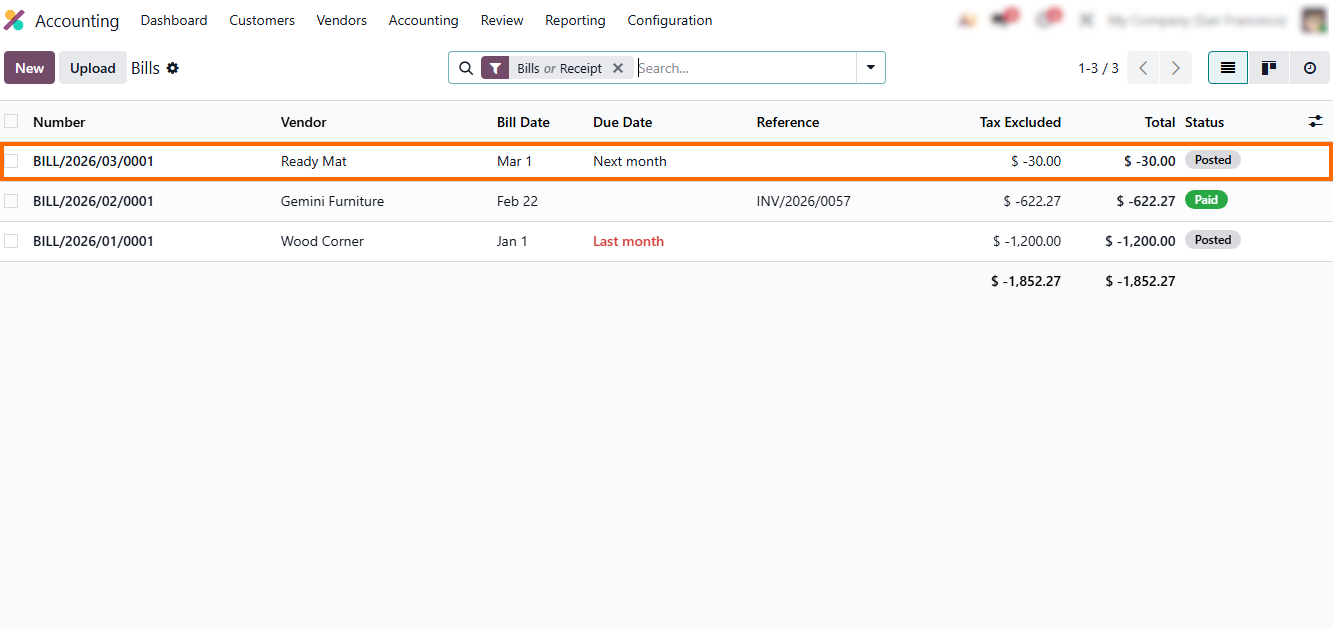Click the Upload button

coord(93,68)
